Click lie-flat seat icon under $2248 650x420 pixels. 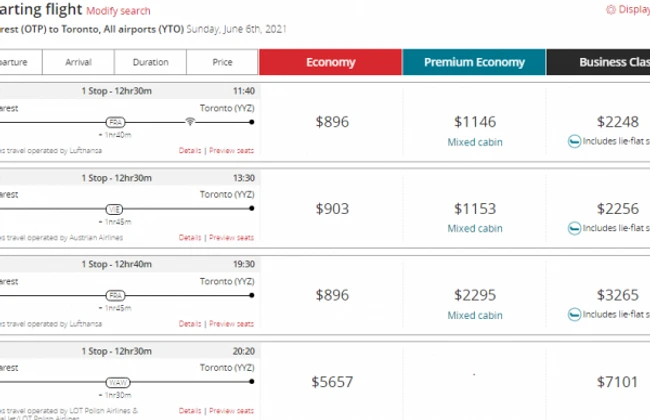tap(574, 142)
